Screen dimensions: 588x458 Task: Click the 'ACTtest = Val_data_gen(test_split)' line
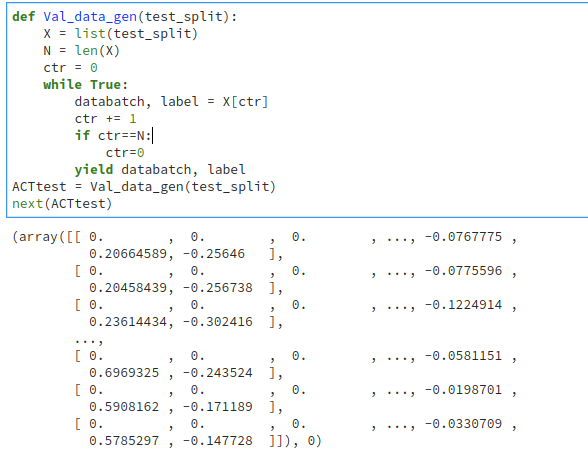pos(144,187)
